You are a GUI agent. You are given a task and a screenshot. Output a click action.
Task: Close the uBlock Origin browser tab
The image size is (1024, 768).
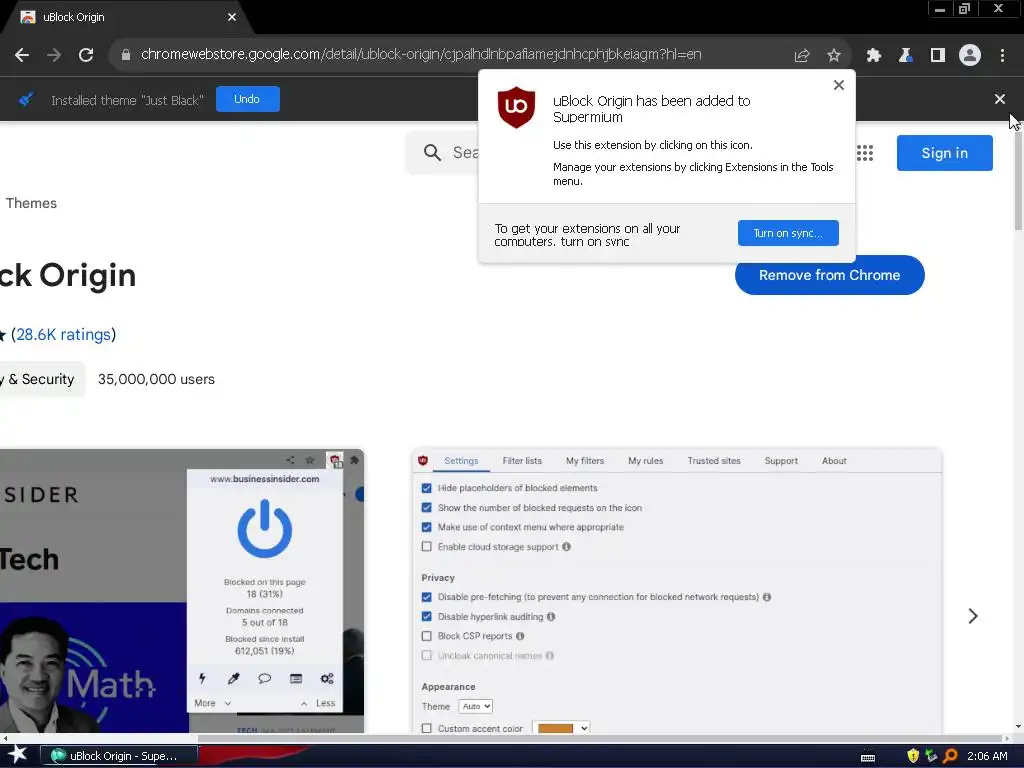(232, 17)
